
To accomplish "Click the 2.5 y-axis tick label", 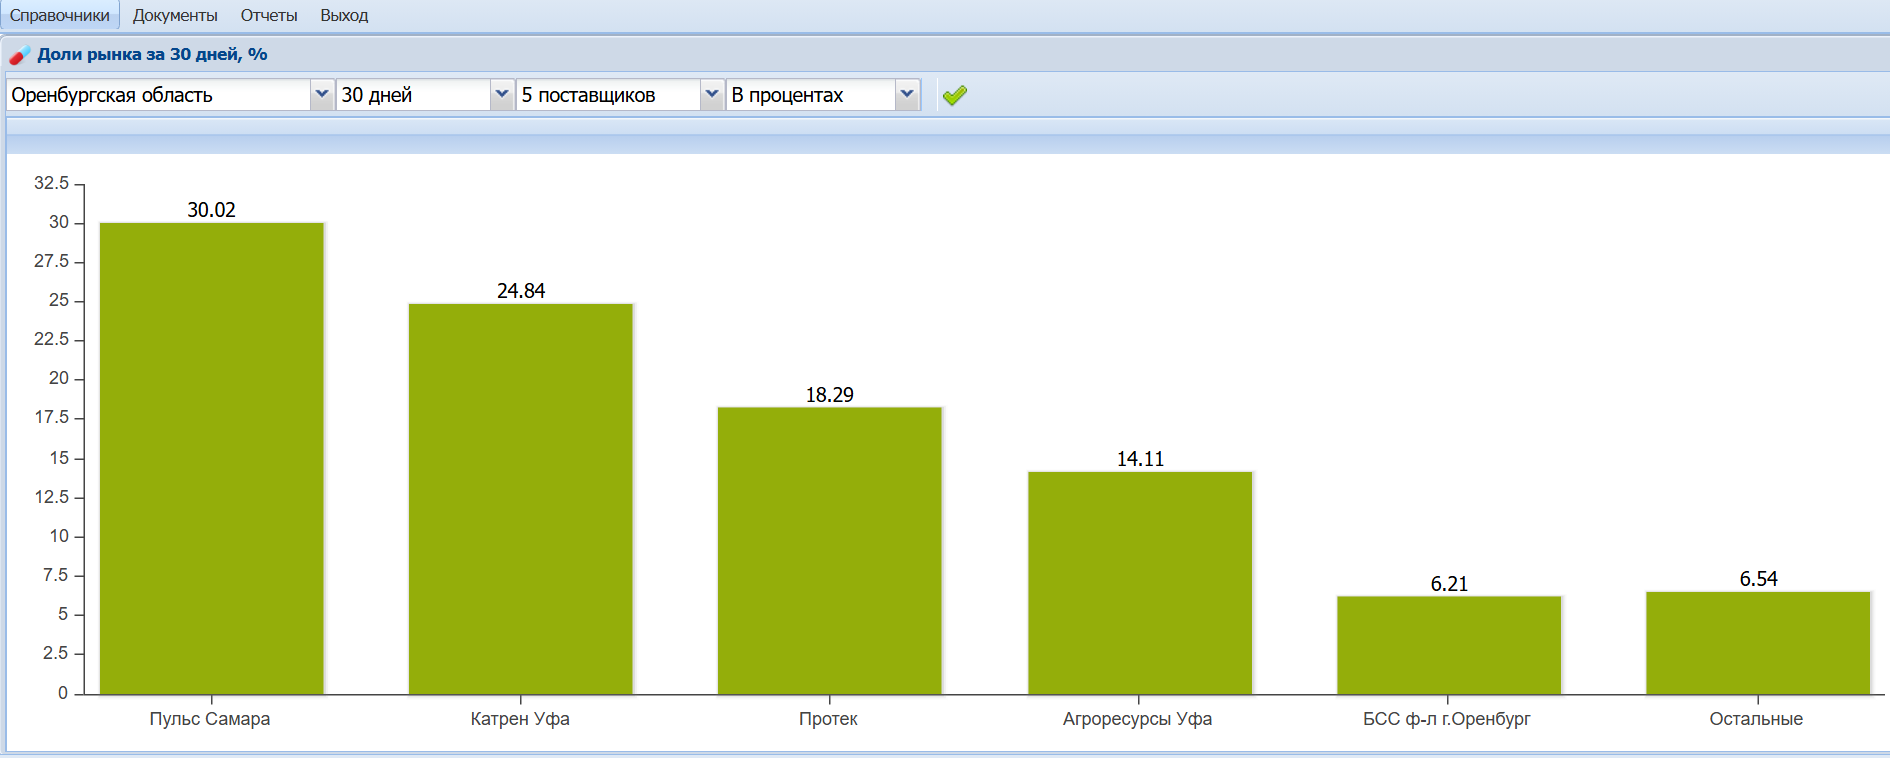I will pos(55,653).
